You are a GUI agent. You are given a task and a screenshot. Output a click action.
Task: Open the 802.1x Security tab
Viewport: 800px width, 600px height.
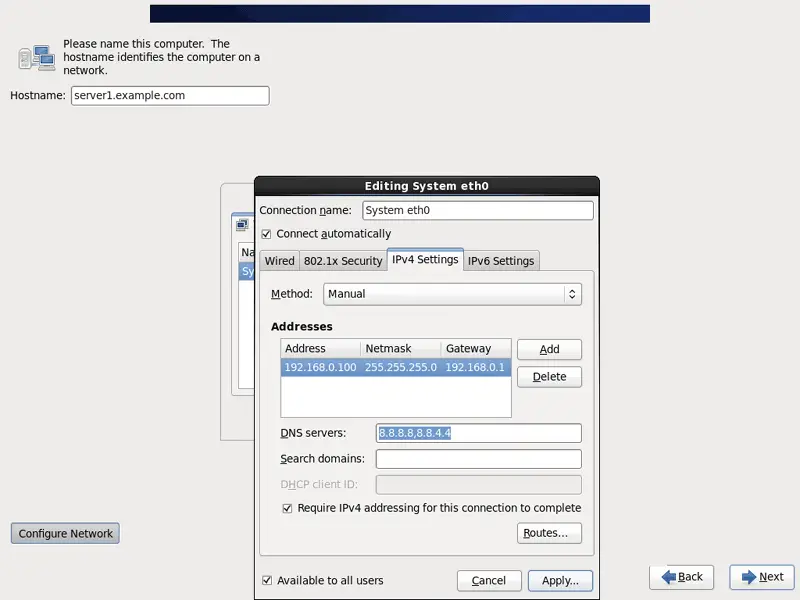click(343, 261)
